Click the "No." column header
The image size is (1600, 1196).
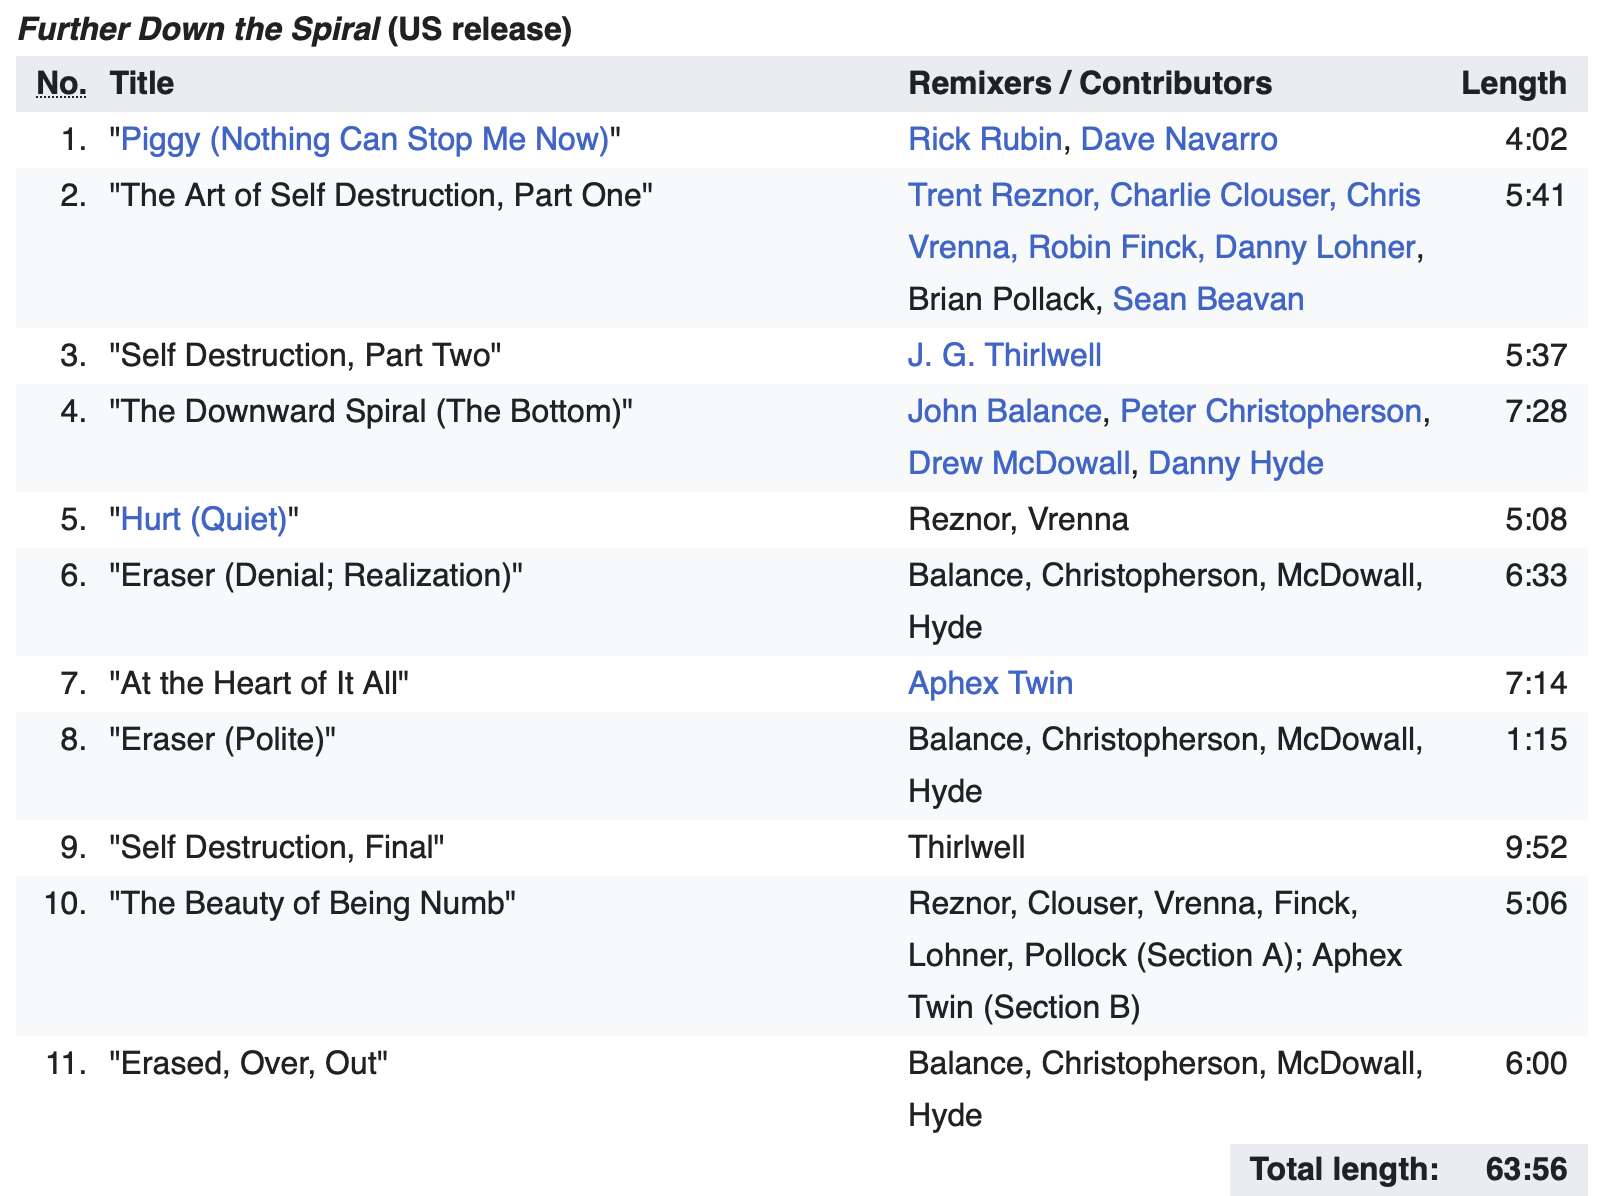[61, 83]
